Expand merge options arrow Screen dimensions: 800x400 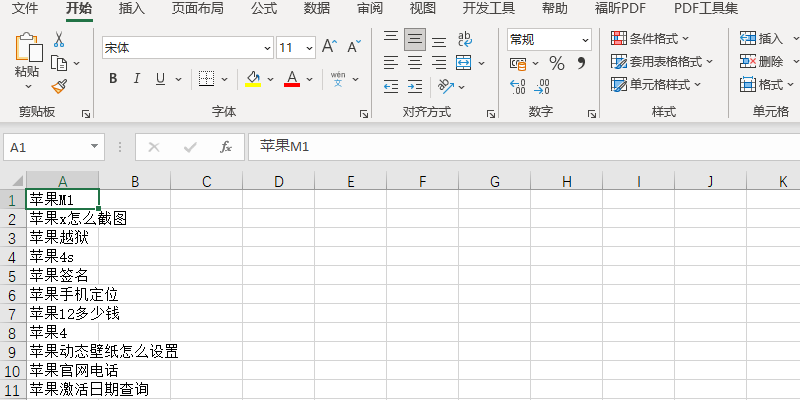click(x=481, y=63)
